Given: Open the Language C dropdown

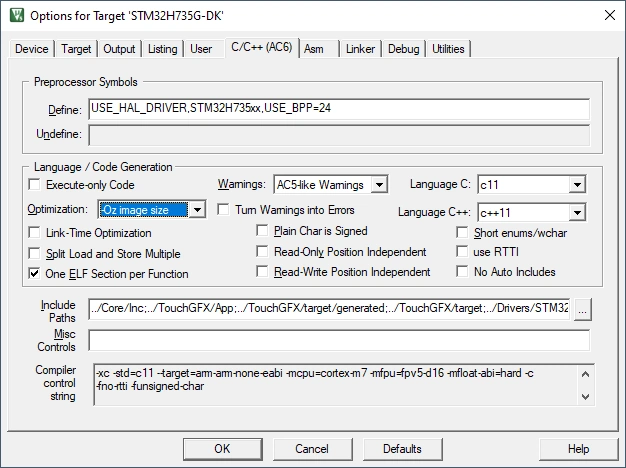Looking at the screenshot, I should click(576, 185).
